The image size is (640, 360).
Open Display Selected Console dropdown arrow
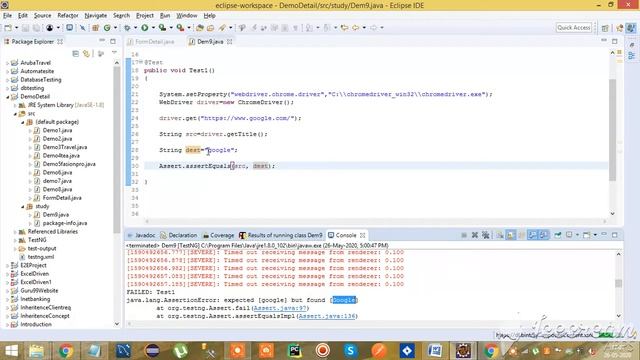coord(577,235)
